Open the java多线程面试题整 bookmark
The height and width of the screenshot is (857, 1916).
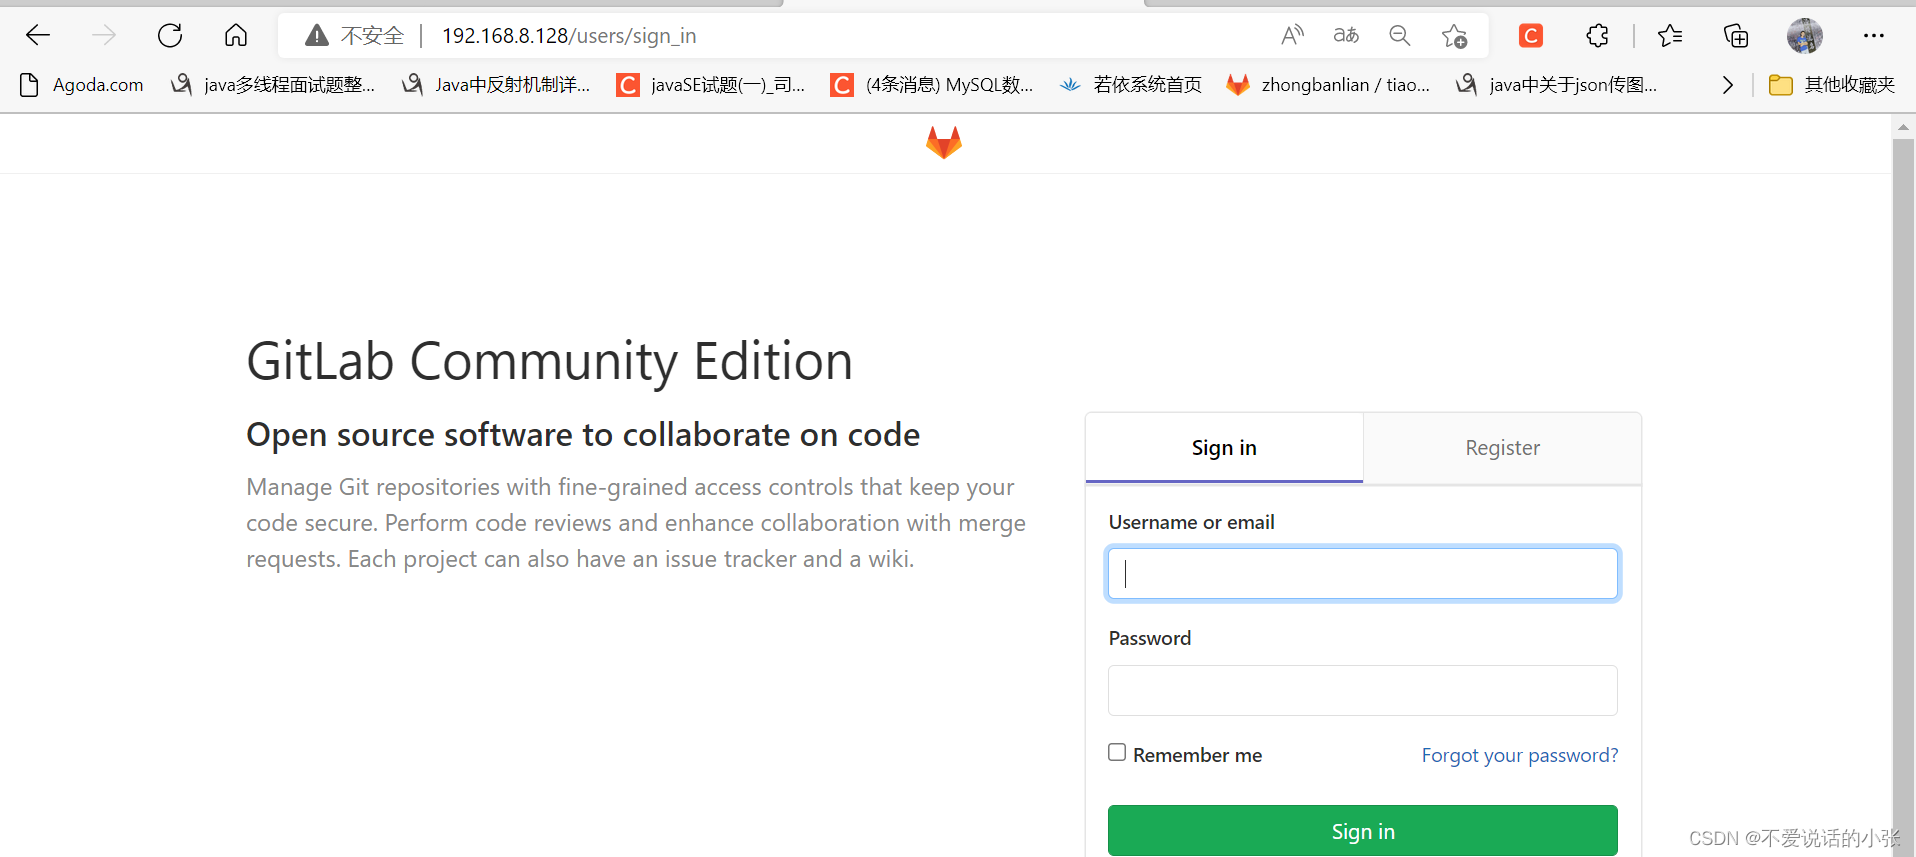273,85
